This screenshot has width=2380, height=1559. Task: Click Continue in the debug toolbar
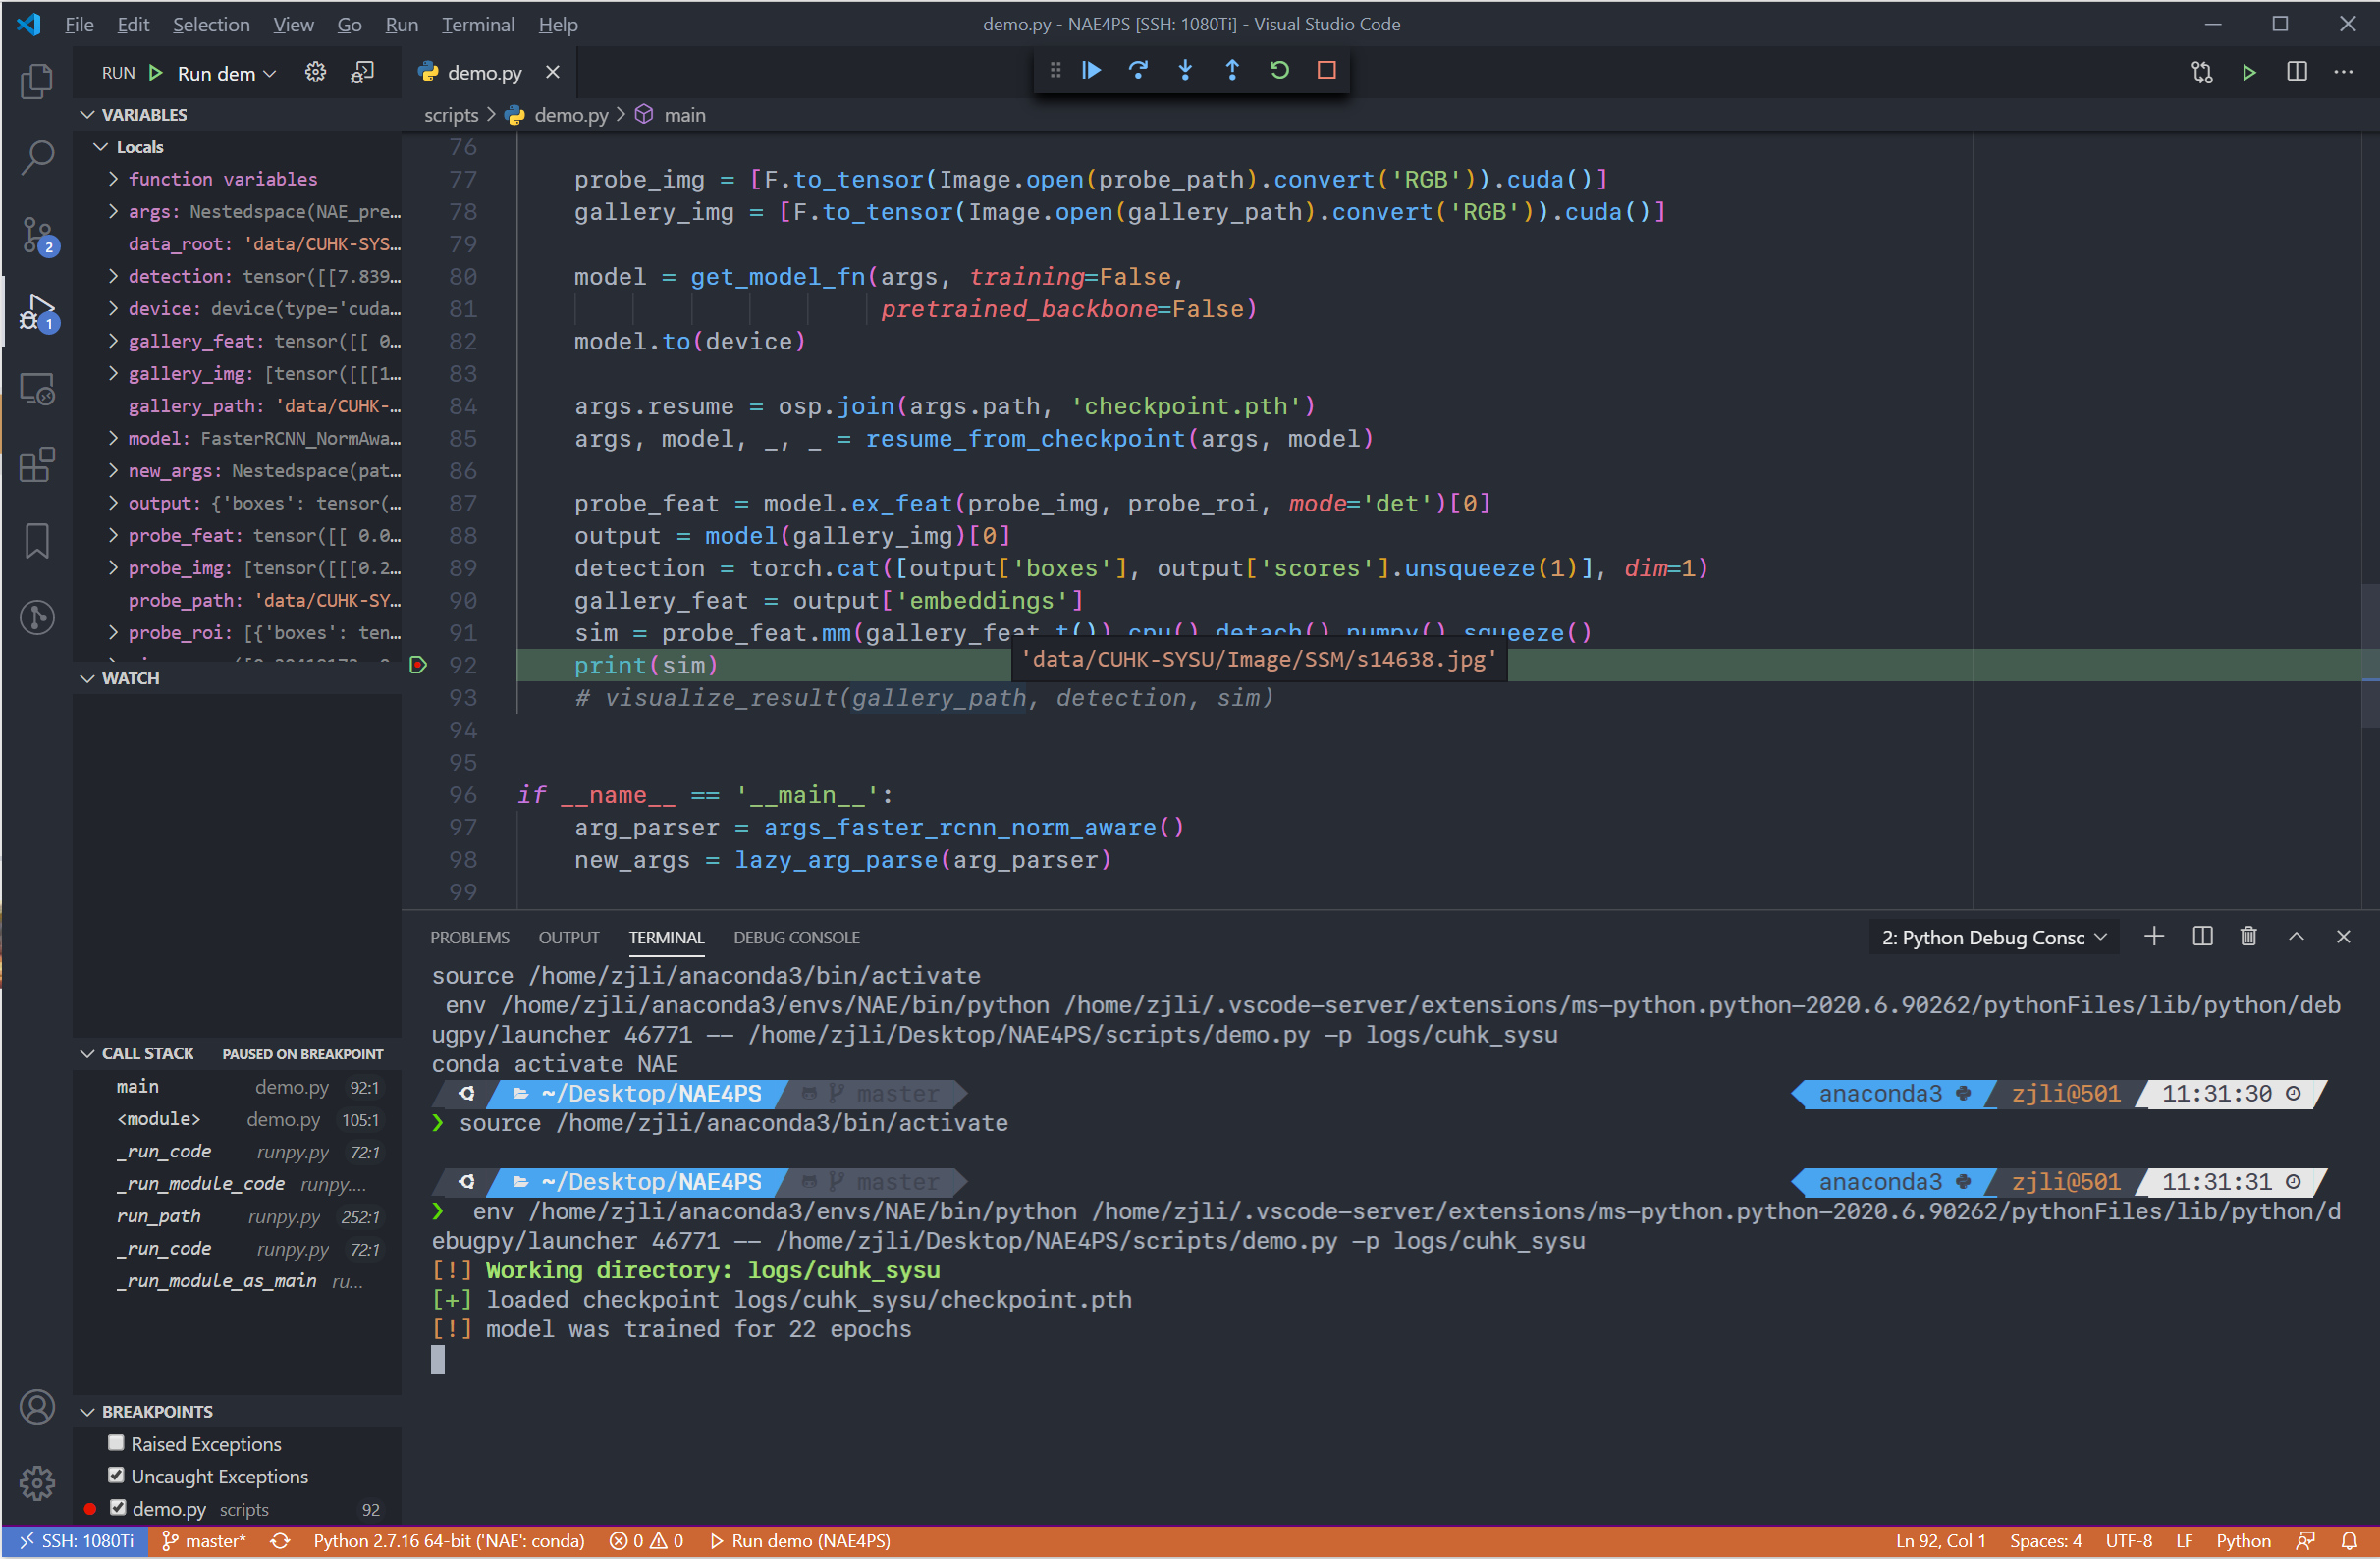coord(1090,70)
